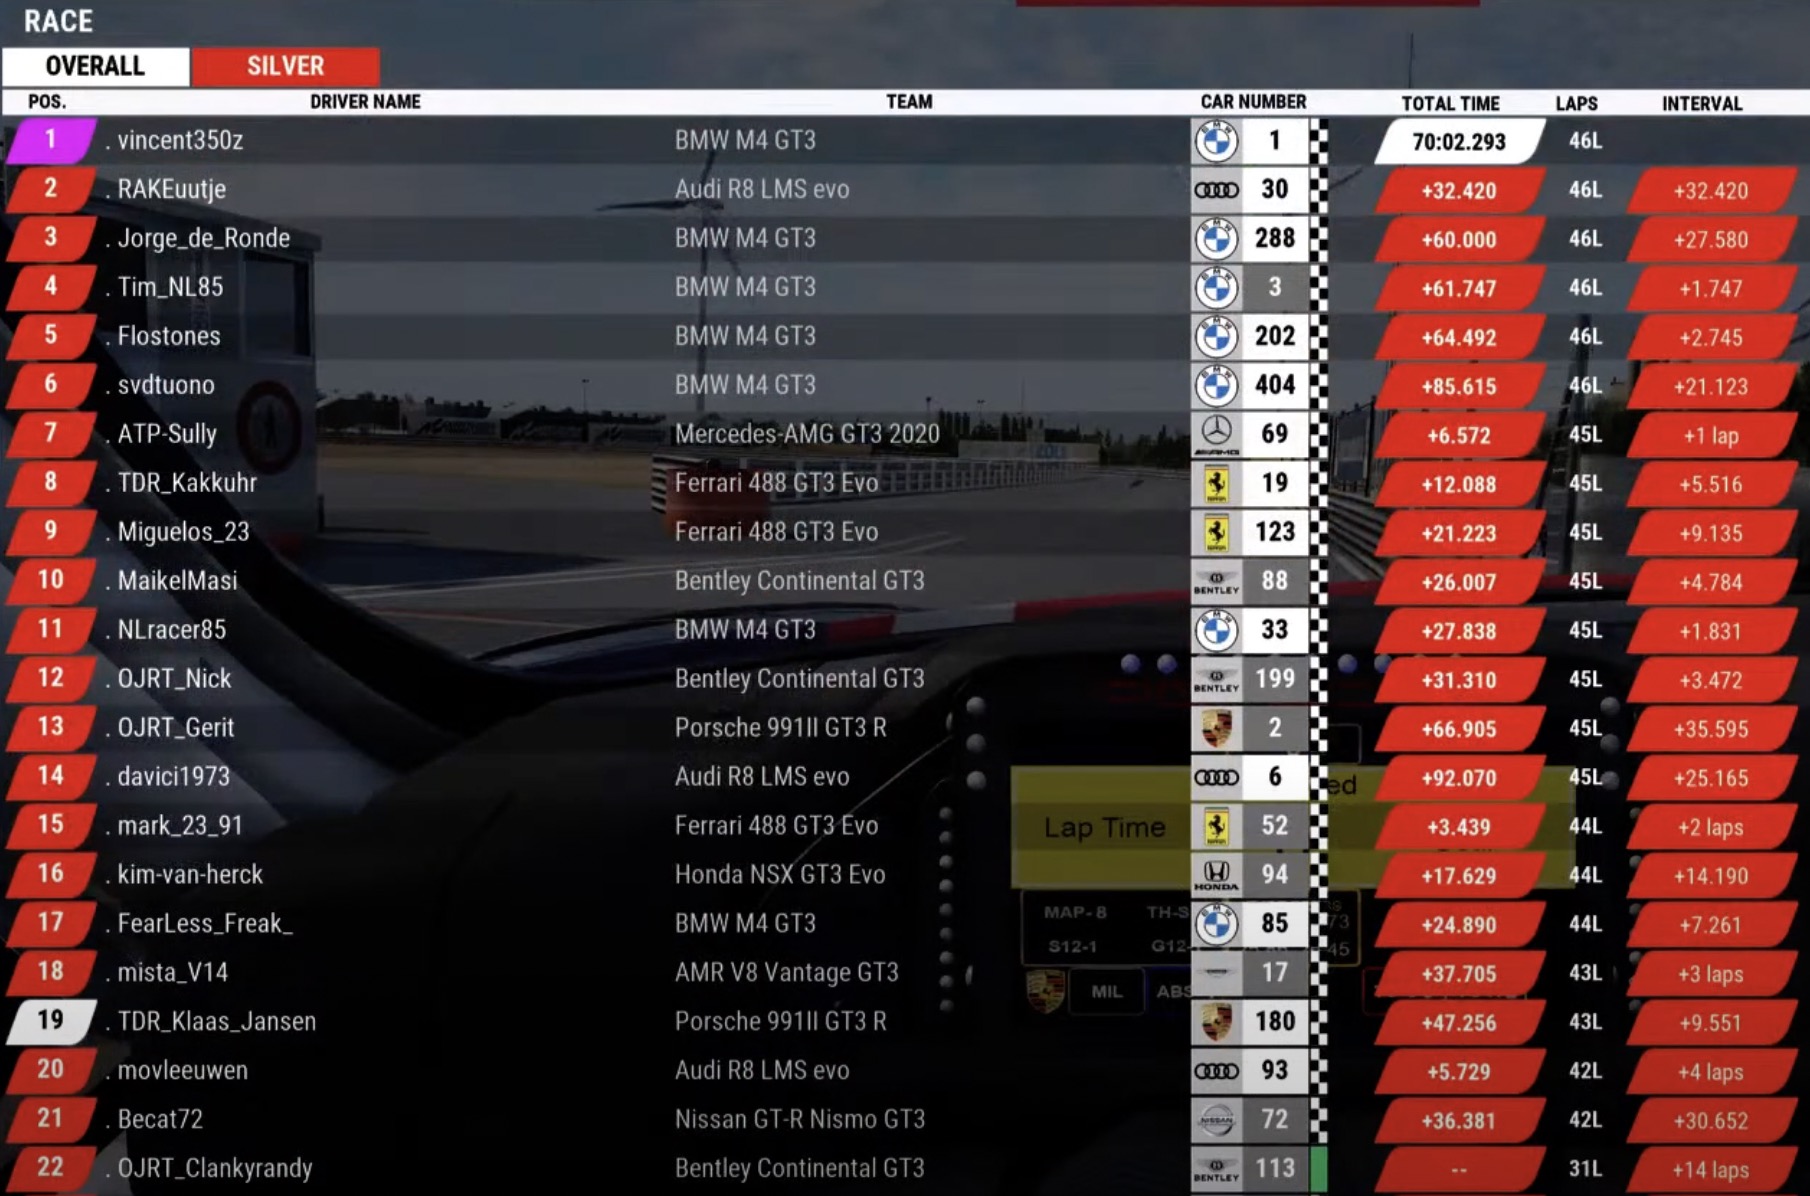Select driver kim-van-herck

[190, 876]
